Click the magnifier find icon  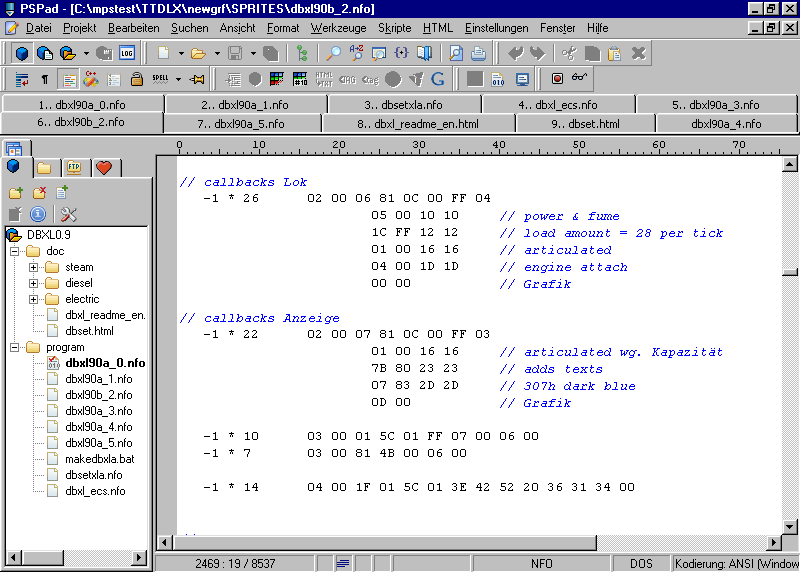pos(333,53)
